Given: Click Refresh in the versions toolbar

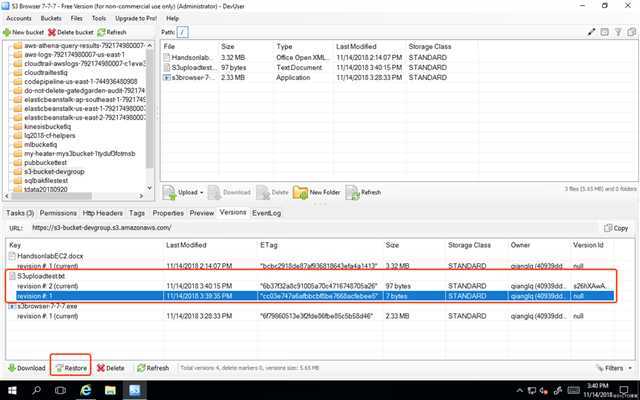Looking at the screenshot, I should click(153, 368).
